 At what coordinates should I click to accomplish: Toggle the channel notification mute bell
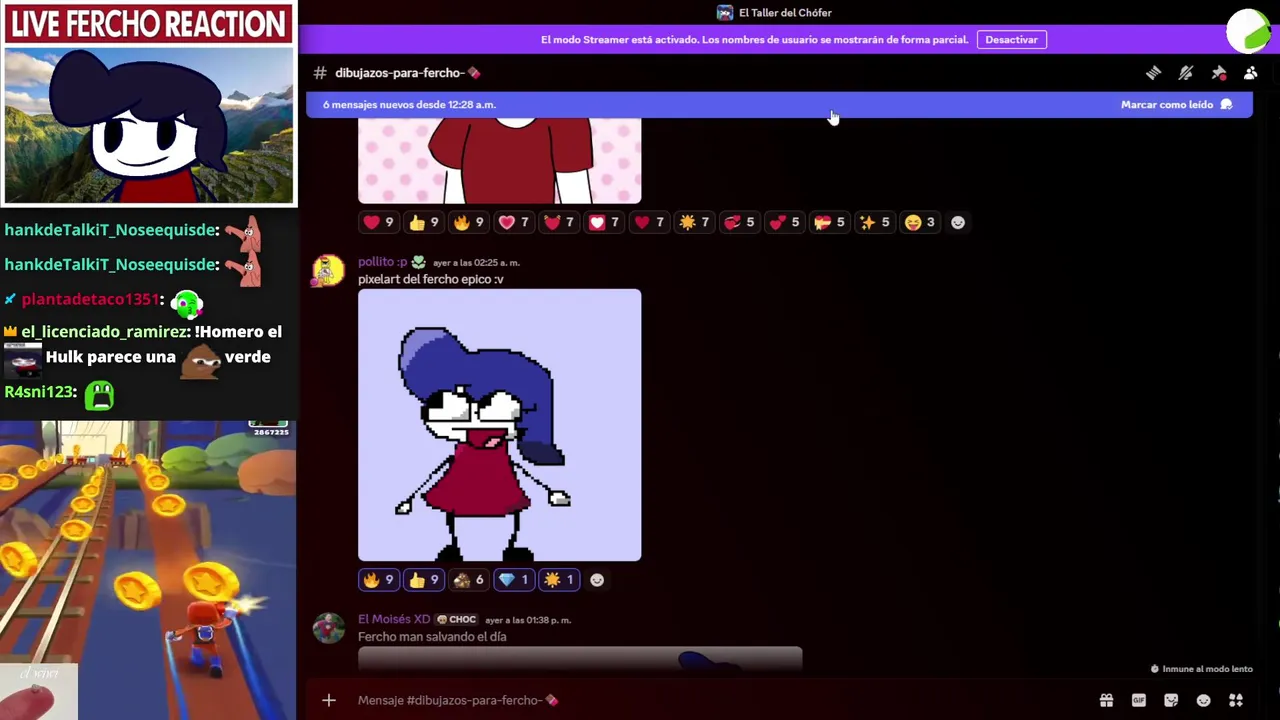click(1186, 73)
